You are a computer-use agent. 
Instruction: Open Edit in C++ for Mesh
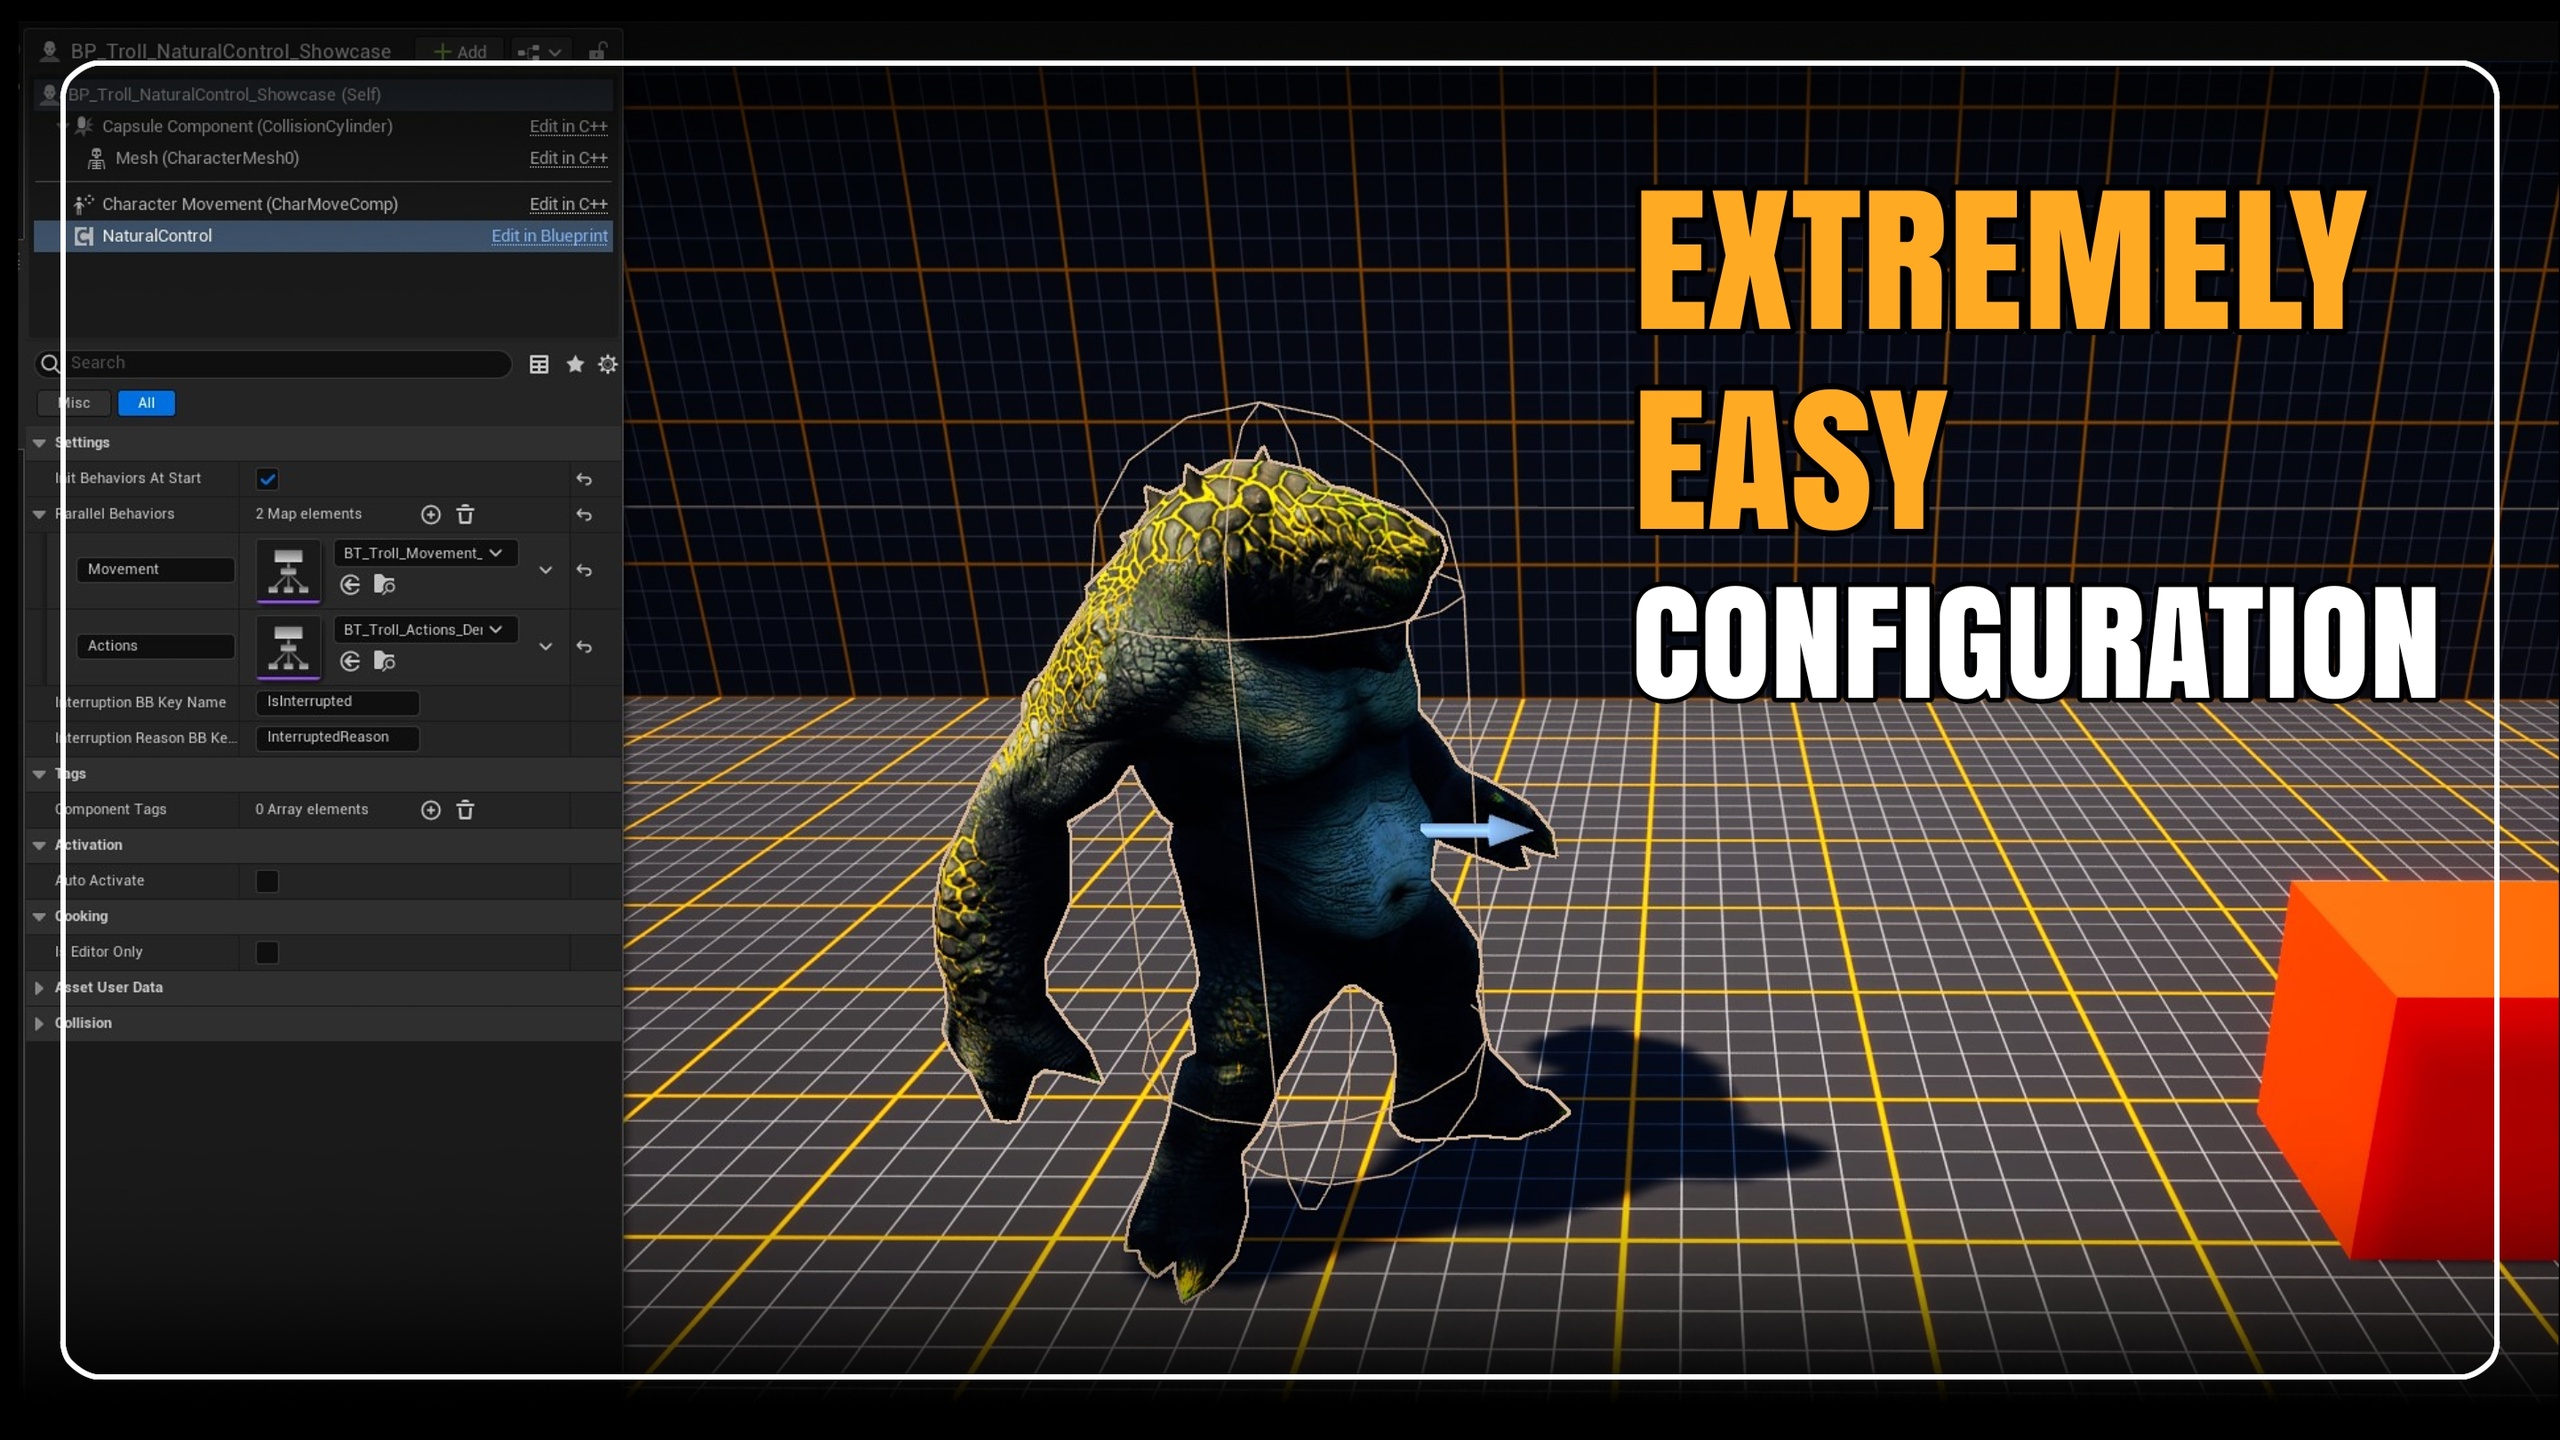coord(568,158)
